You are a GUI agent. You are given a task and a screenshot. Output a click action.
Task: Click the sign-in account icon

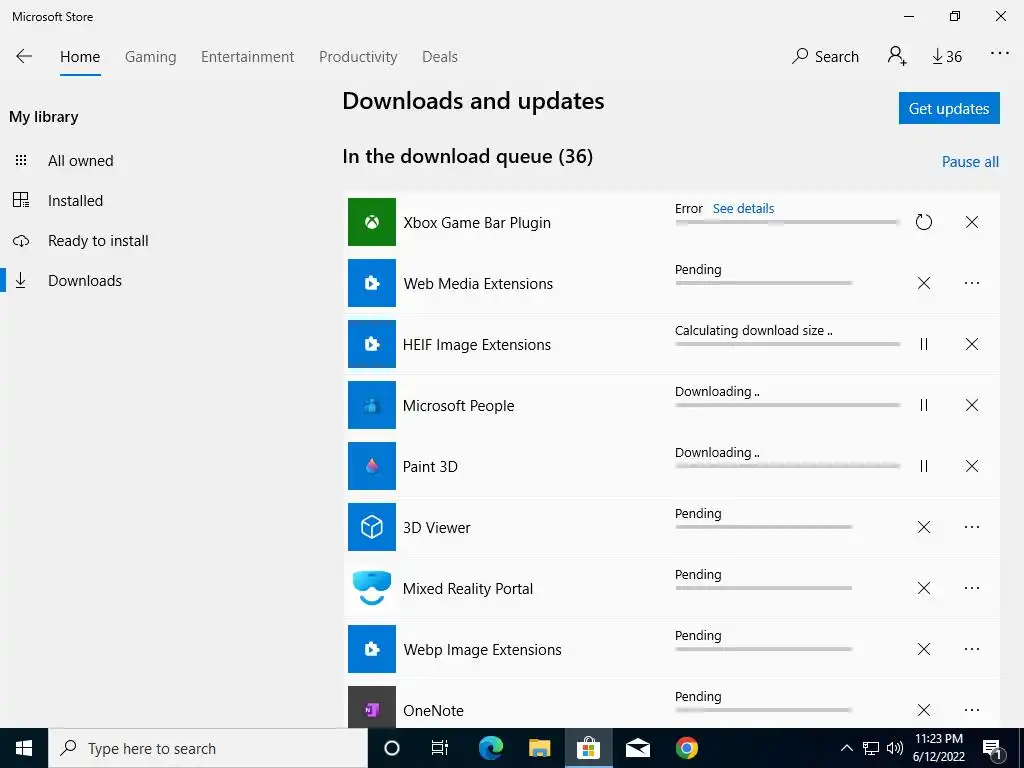[897, 56]
